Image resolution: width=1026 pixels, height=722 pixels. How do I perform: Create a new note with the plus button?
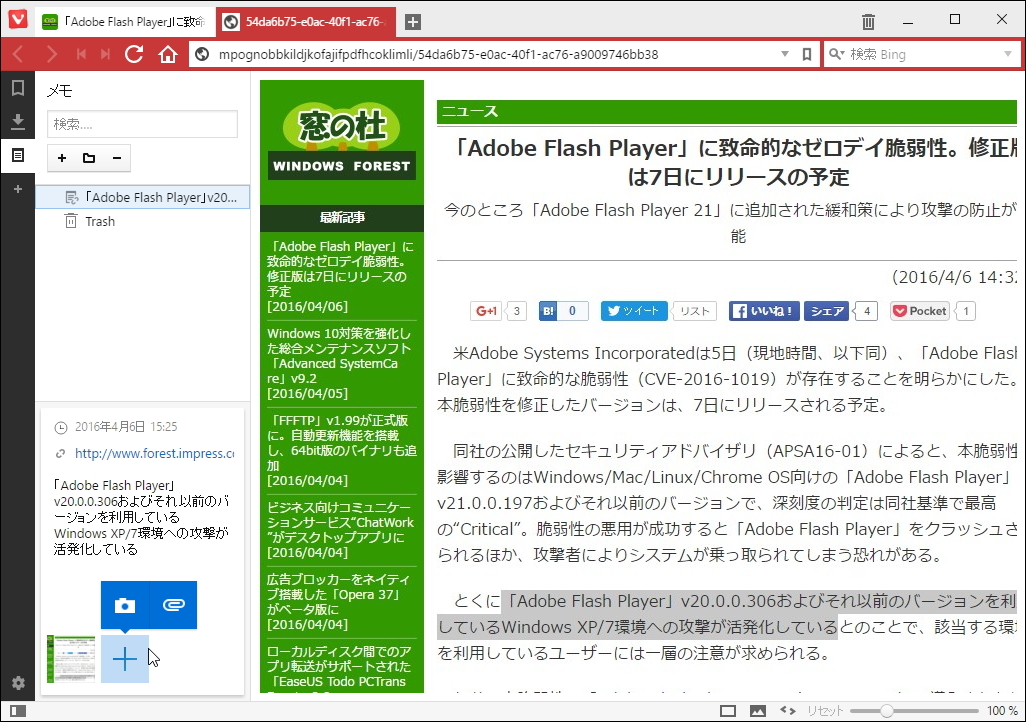(60, 158)
